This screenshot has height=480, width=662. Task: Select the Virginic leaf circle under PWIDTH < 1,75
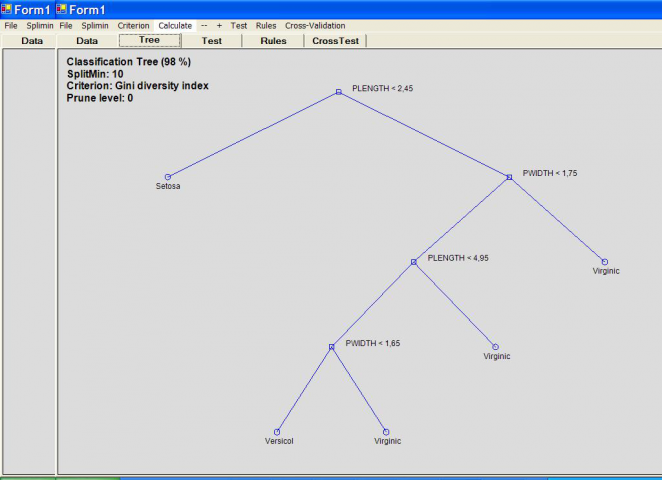click(605, 262)
